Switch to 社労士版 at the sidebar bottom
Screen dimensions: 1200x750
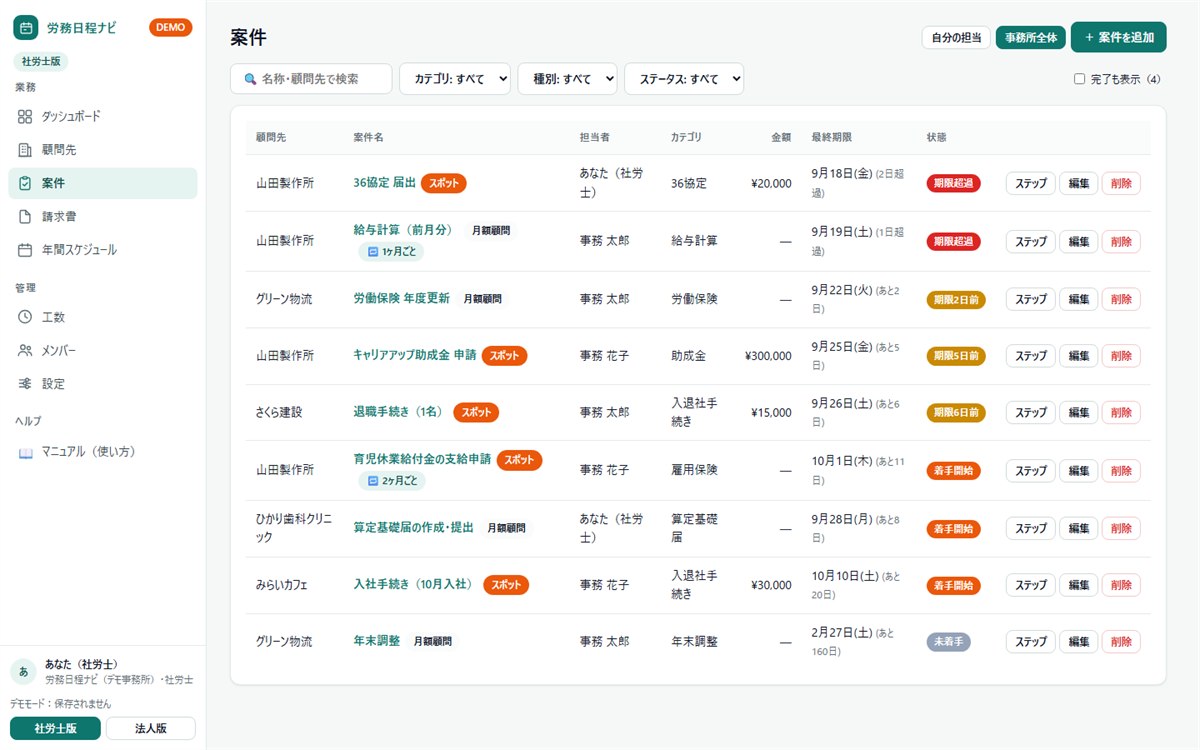[55, 728]
